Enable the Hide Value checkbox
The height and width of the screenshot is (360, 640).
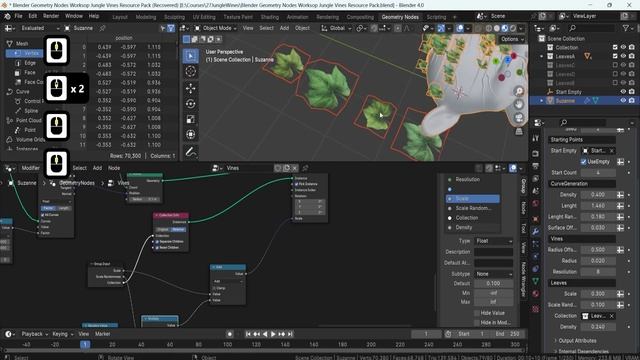[x=477, y=313]
